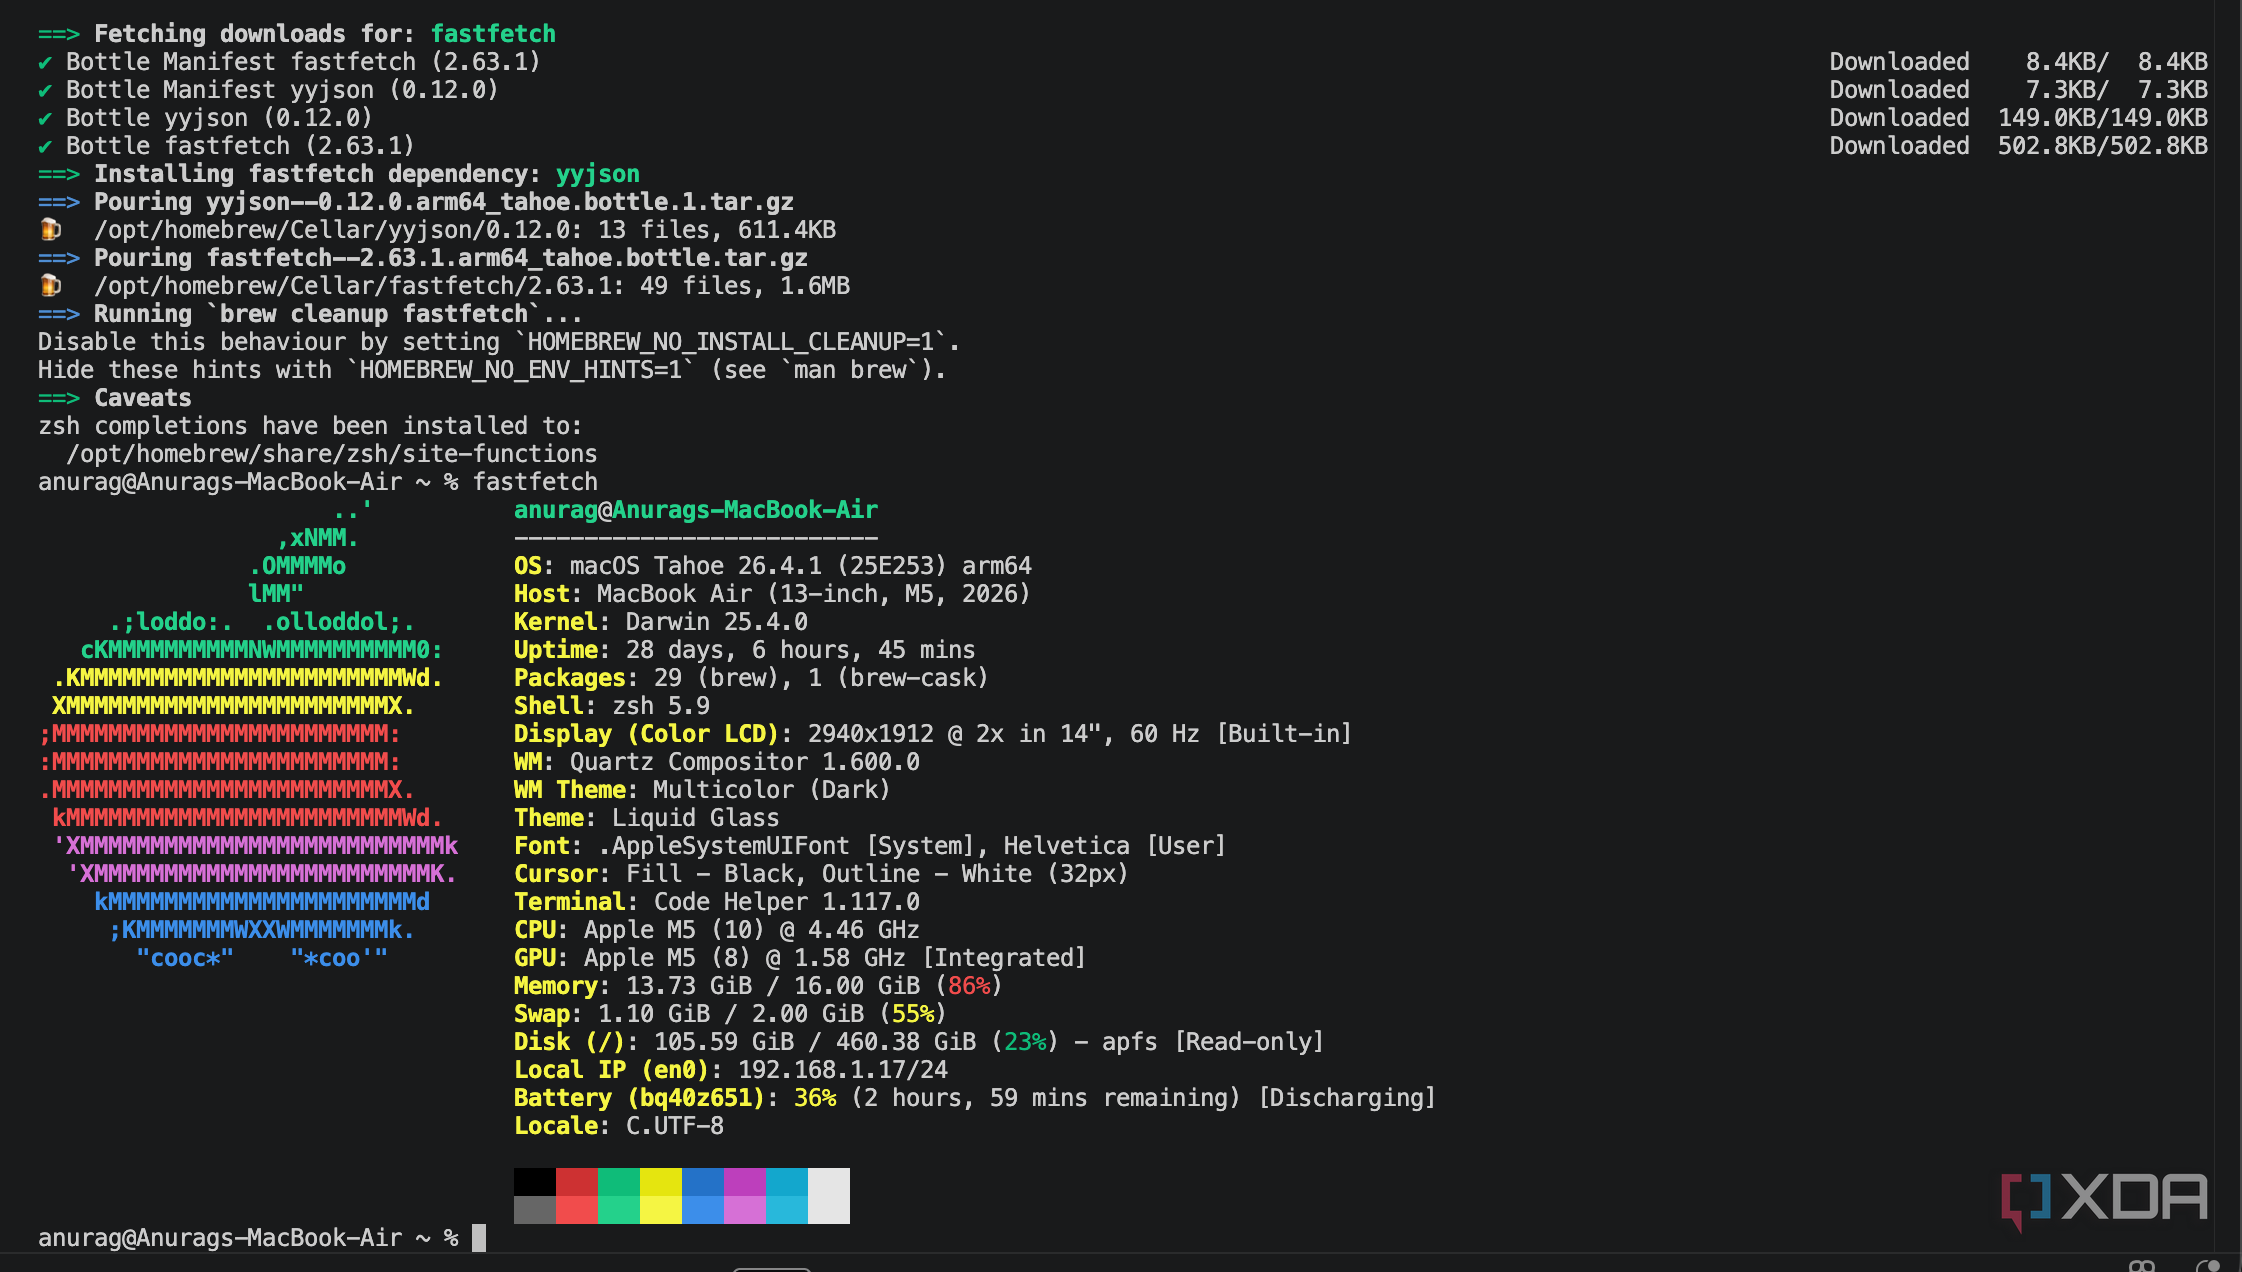The width and height of the screenshot is (2242, 1272).
Task: Select the cyan swatch in the top row
Action: click(x=787, y=1182)
